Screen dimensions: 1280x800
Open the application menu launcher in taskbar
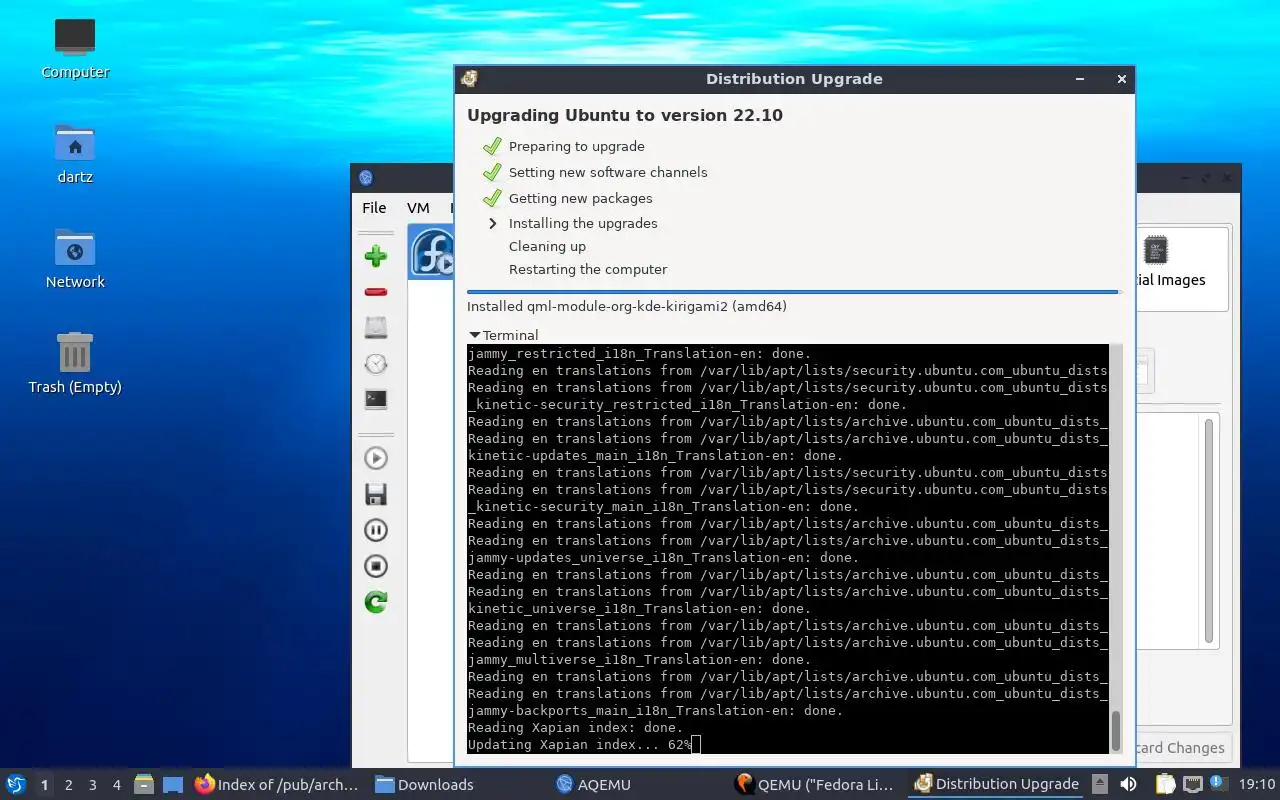(15, 784)
